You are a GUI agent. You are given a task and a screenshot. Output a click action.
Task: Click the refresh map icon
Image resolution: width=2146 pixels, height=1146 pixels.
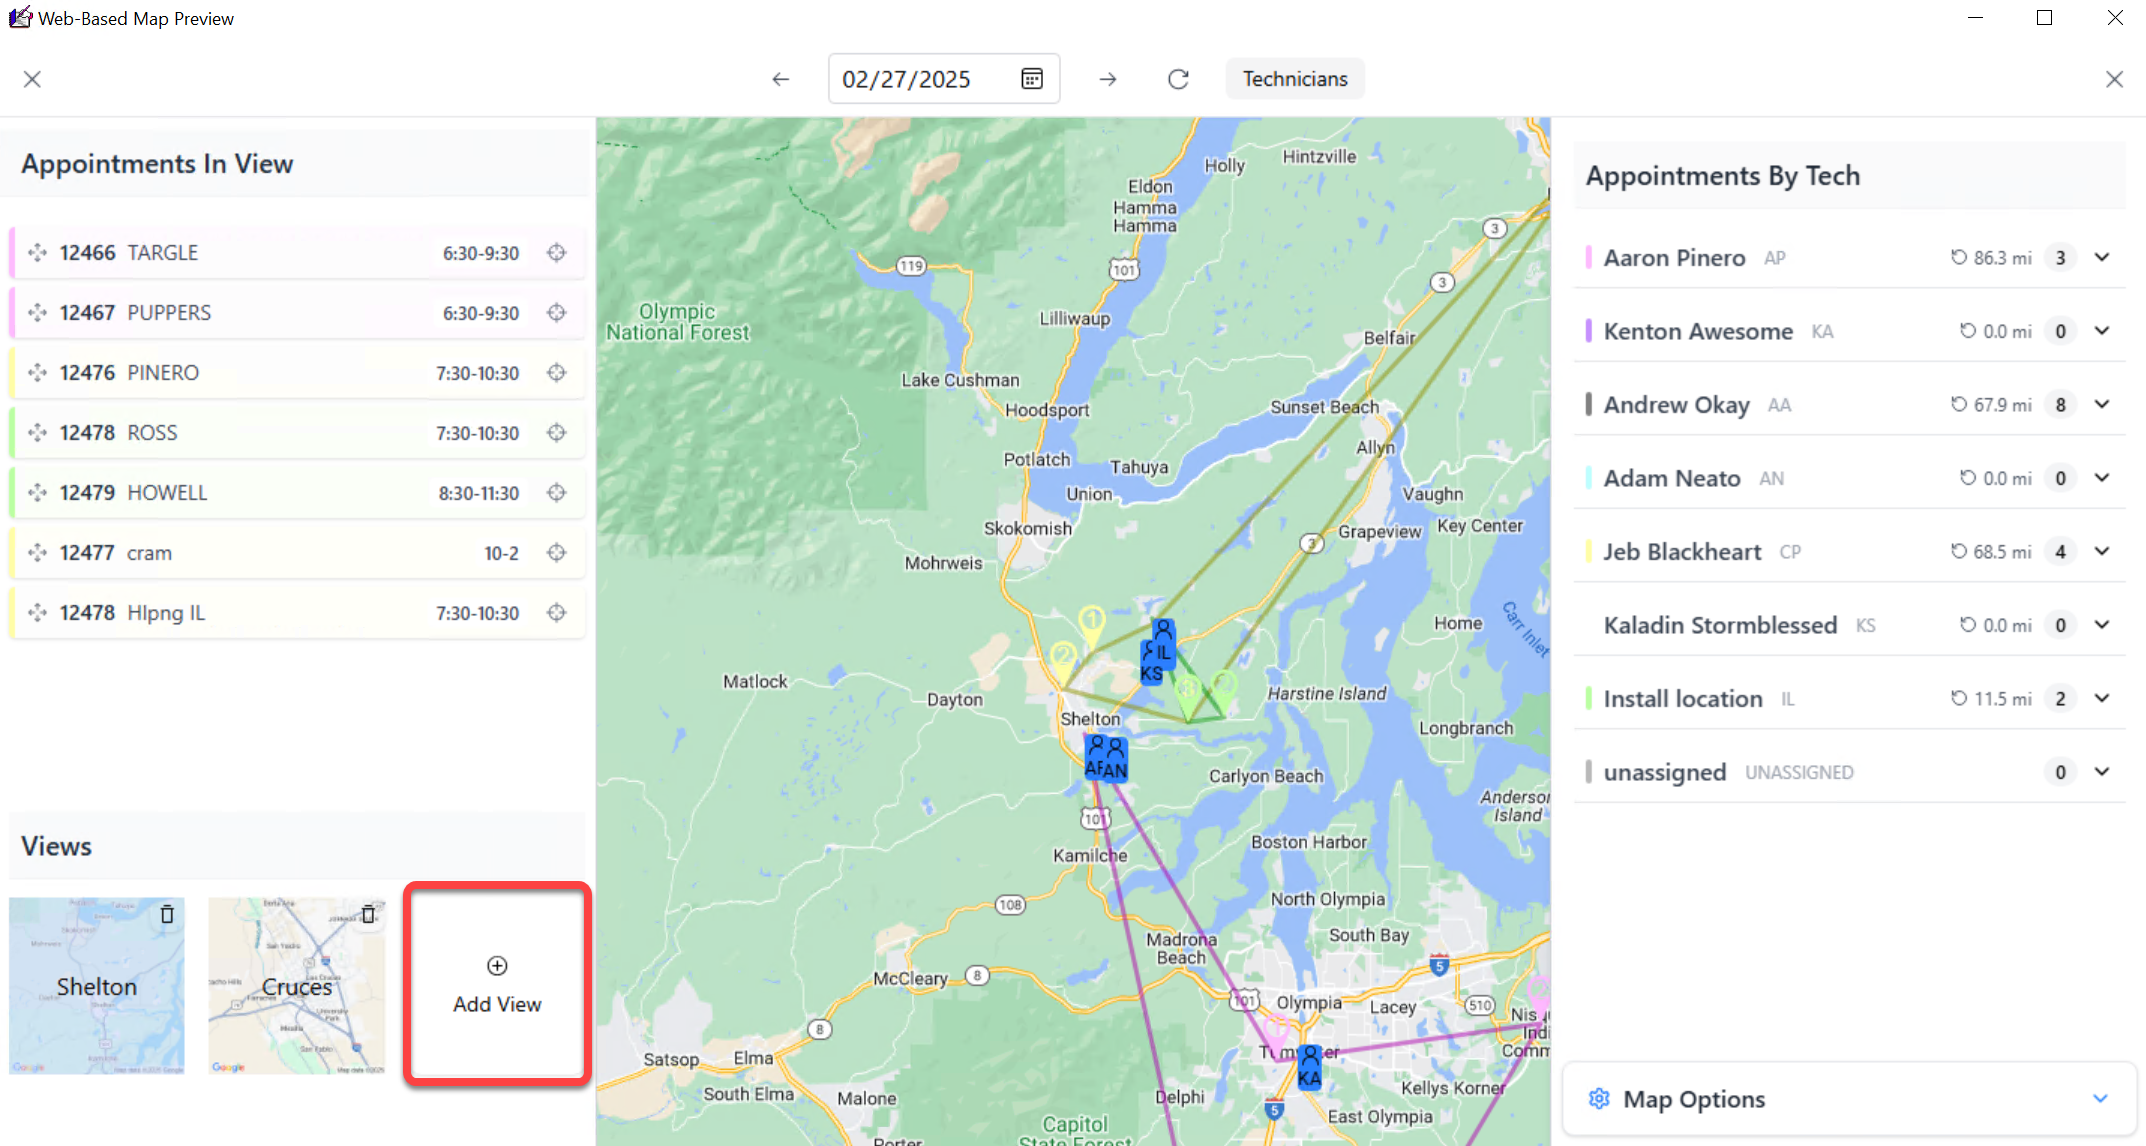click(1178, 79)
